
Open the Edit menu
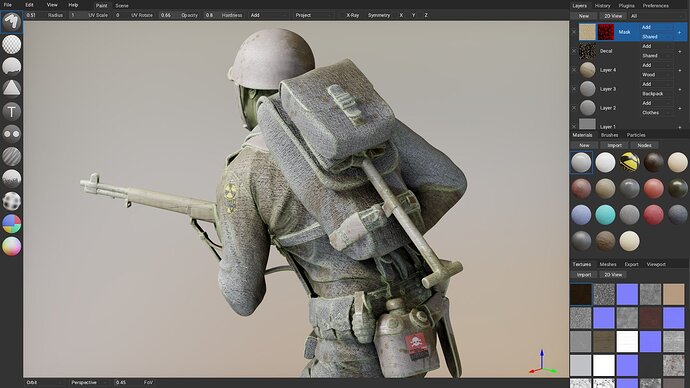pyautogui.click(x=29, y=5)
